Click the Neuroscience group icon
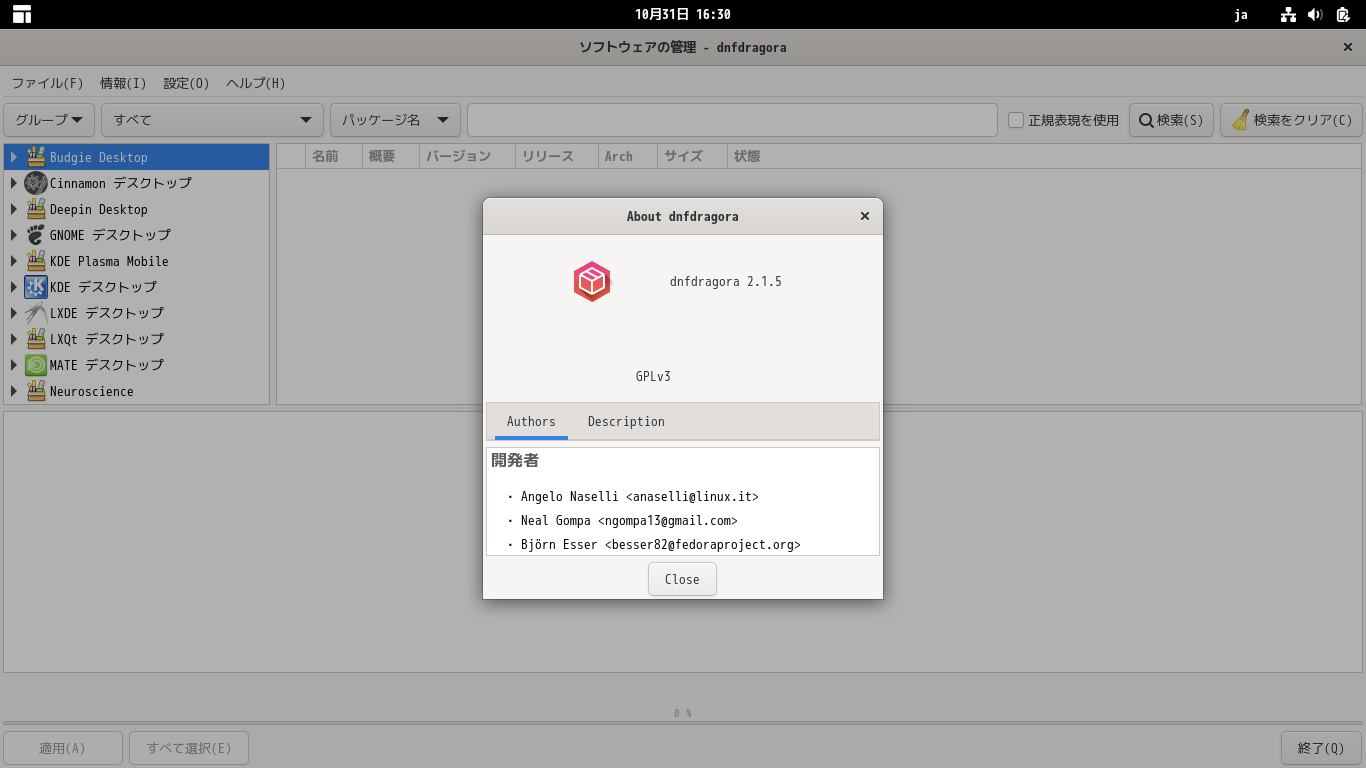The height and width of the screenshot is (768, 1366). pos(36,391)
